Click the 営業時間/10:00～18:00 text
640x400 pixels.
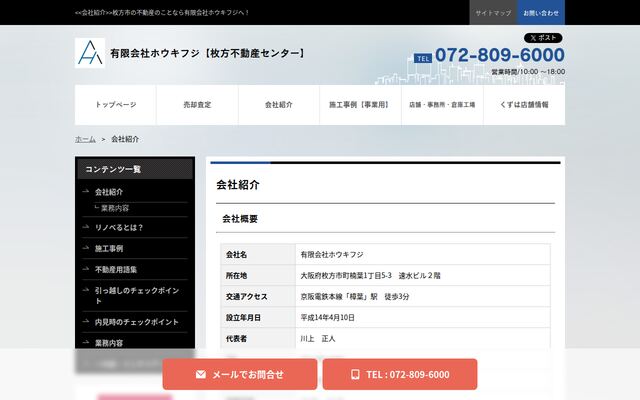pos(528,72)
